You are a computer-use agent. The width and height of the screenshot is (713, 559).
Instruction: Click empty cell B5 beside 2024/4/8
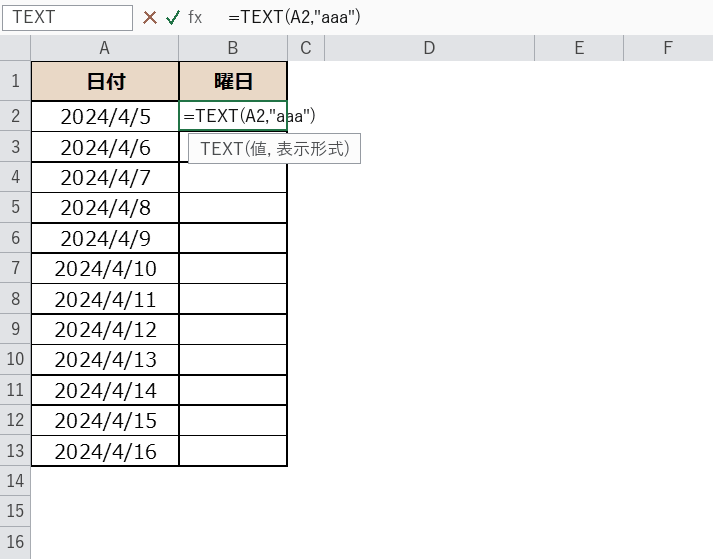tap(233, 208)
